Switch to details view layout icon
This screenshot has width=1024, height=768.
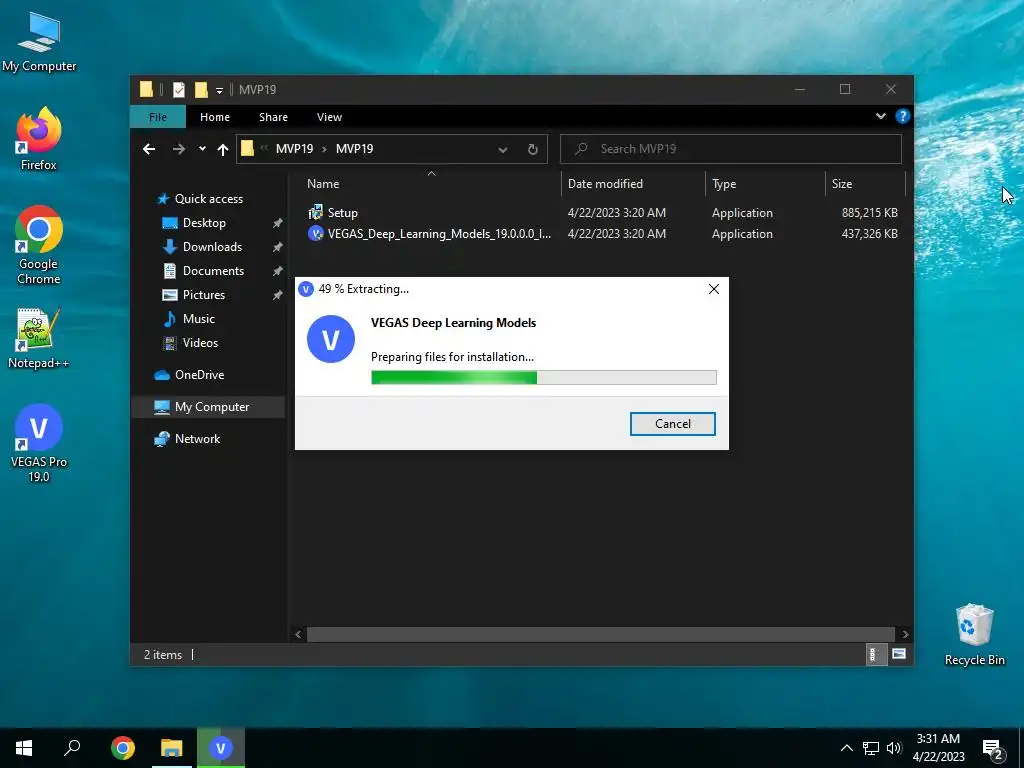pos(874,654)
